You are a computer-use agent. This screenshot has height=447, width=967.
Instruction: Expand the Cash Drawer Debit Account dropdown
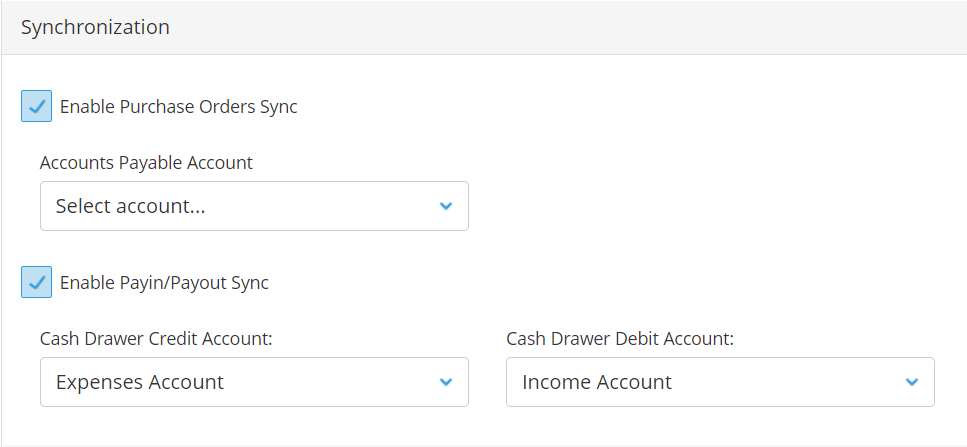pyautogui.click(x=720, y=382)
